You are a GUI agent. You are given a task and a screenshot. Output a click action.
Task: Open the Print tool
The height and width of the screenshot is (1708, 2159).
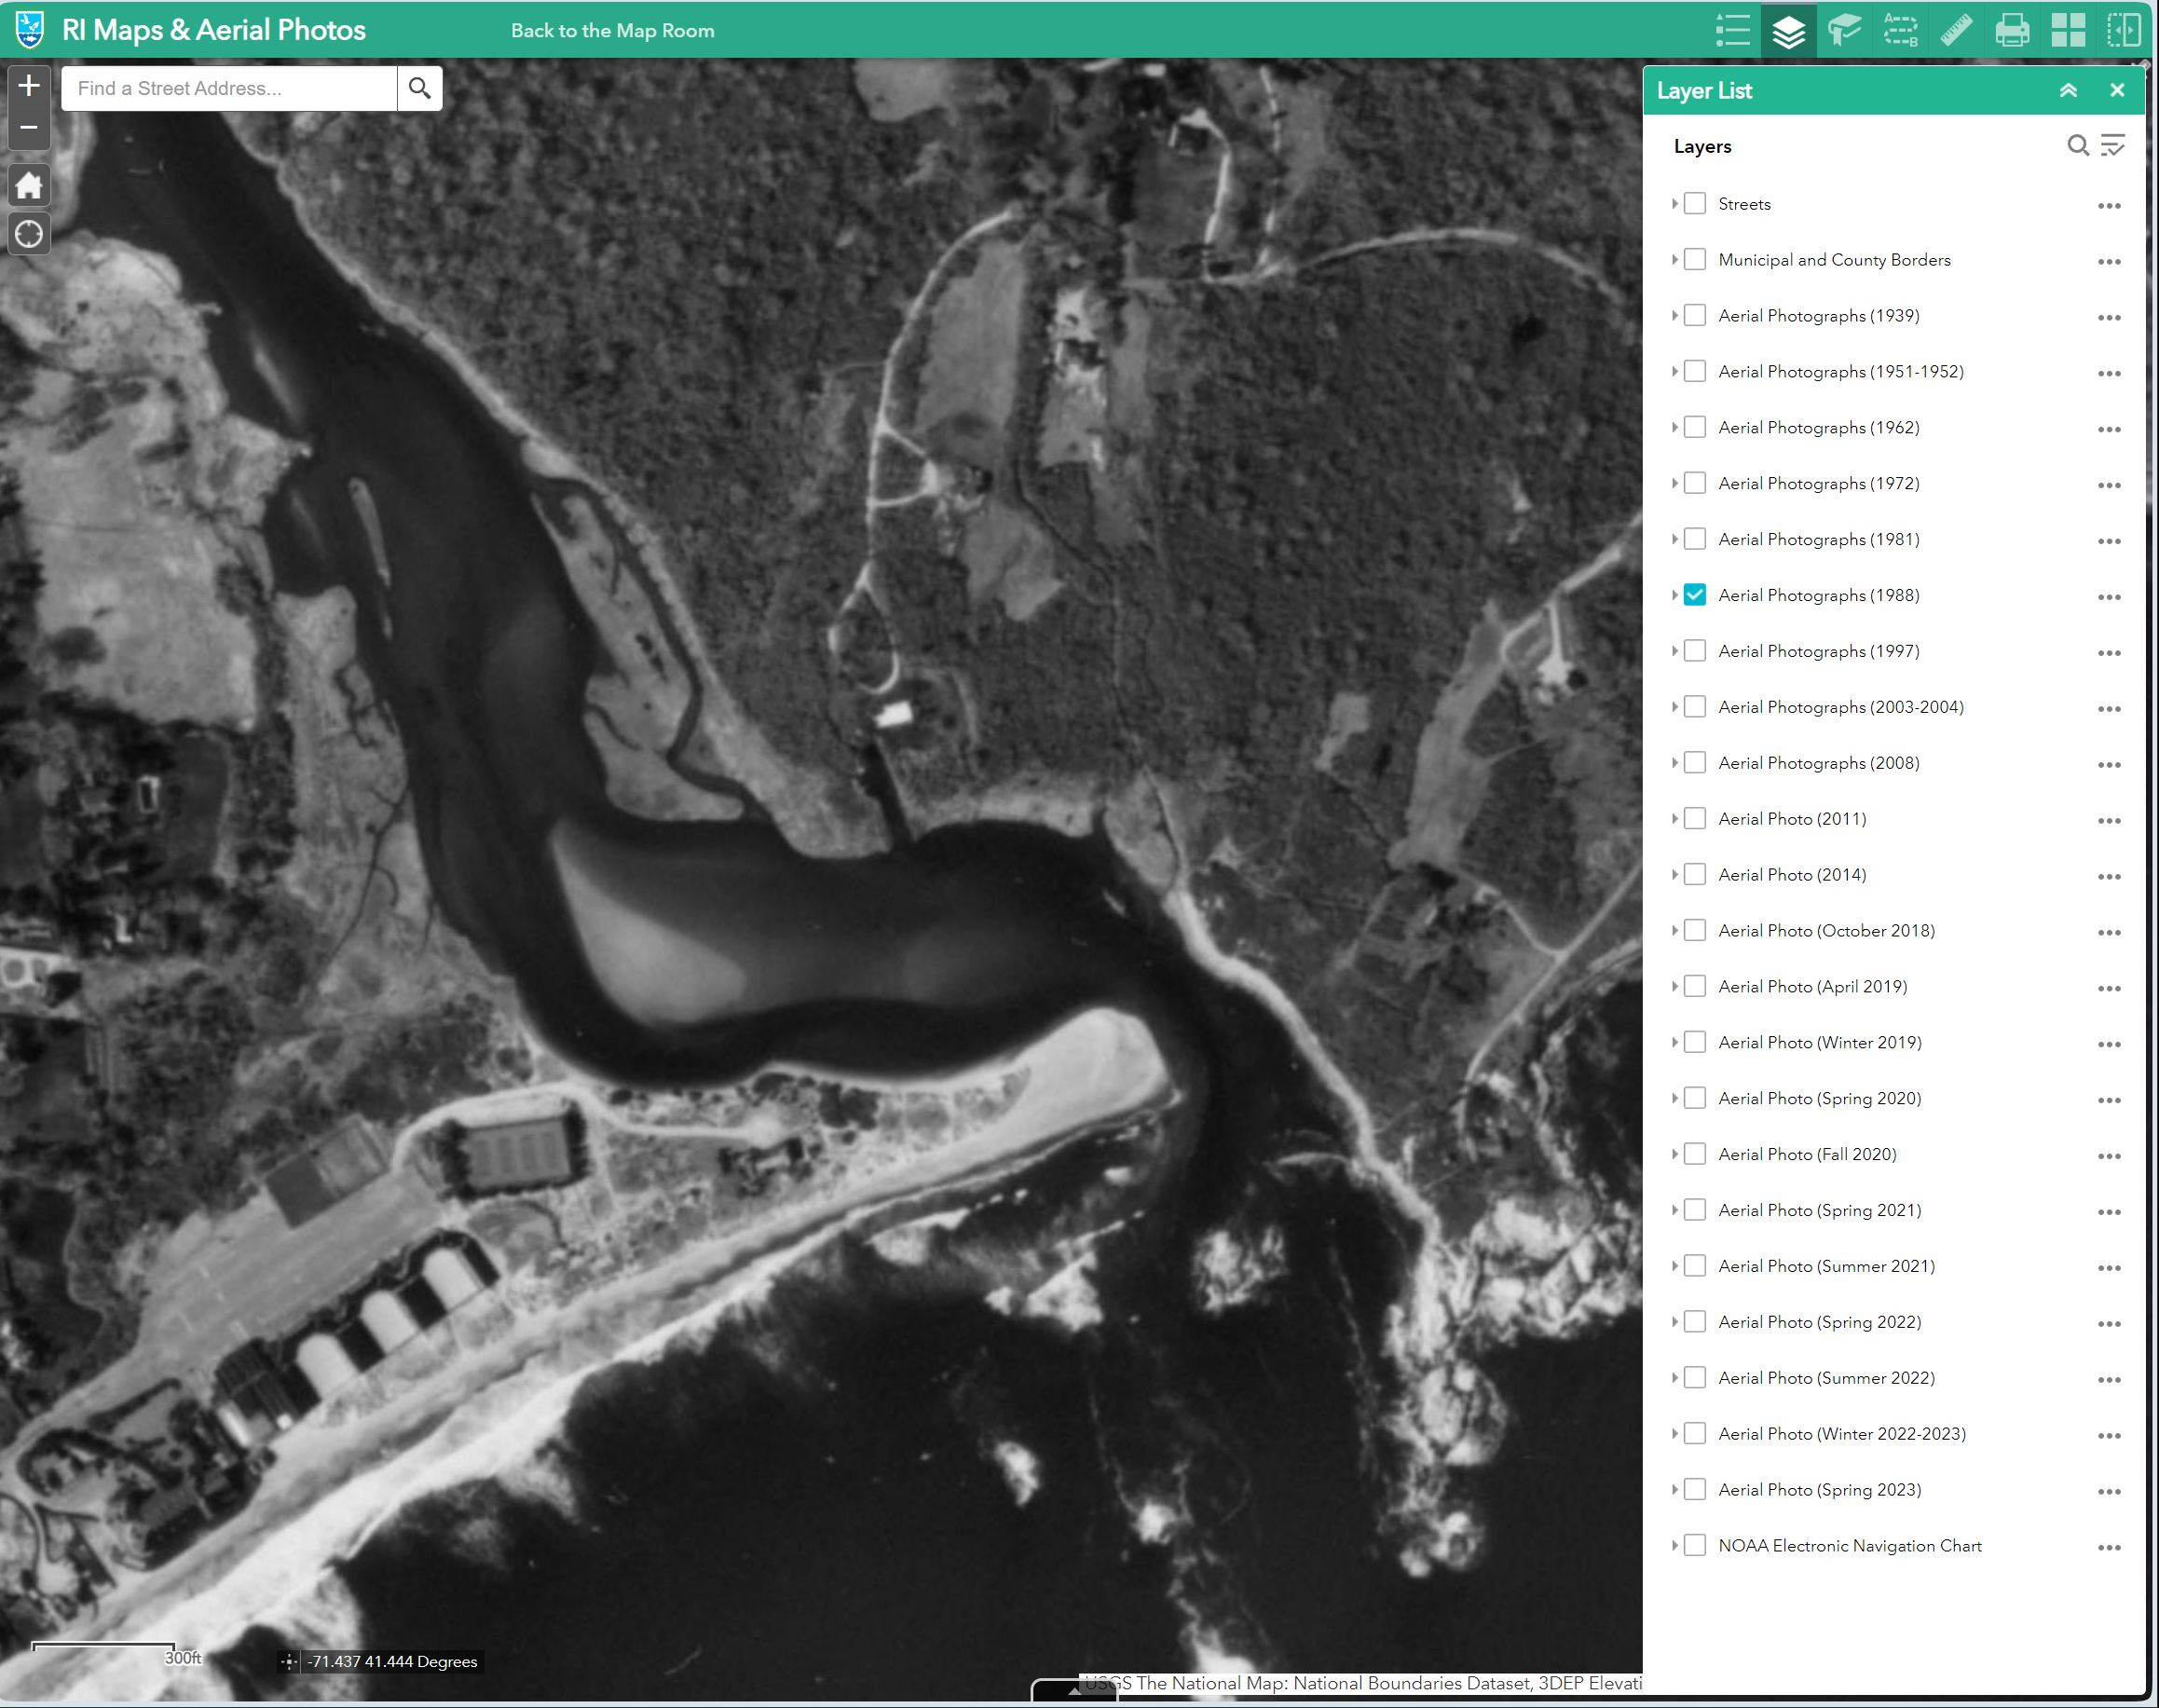pyautogui.click(x=2012, y=30)
